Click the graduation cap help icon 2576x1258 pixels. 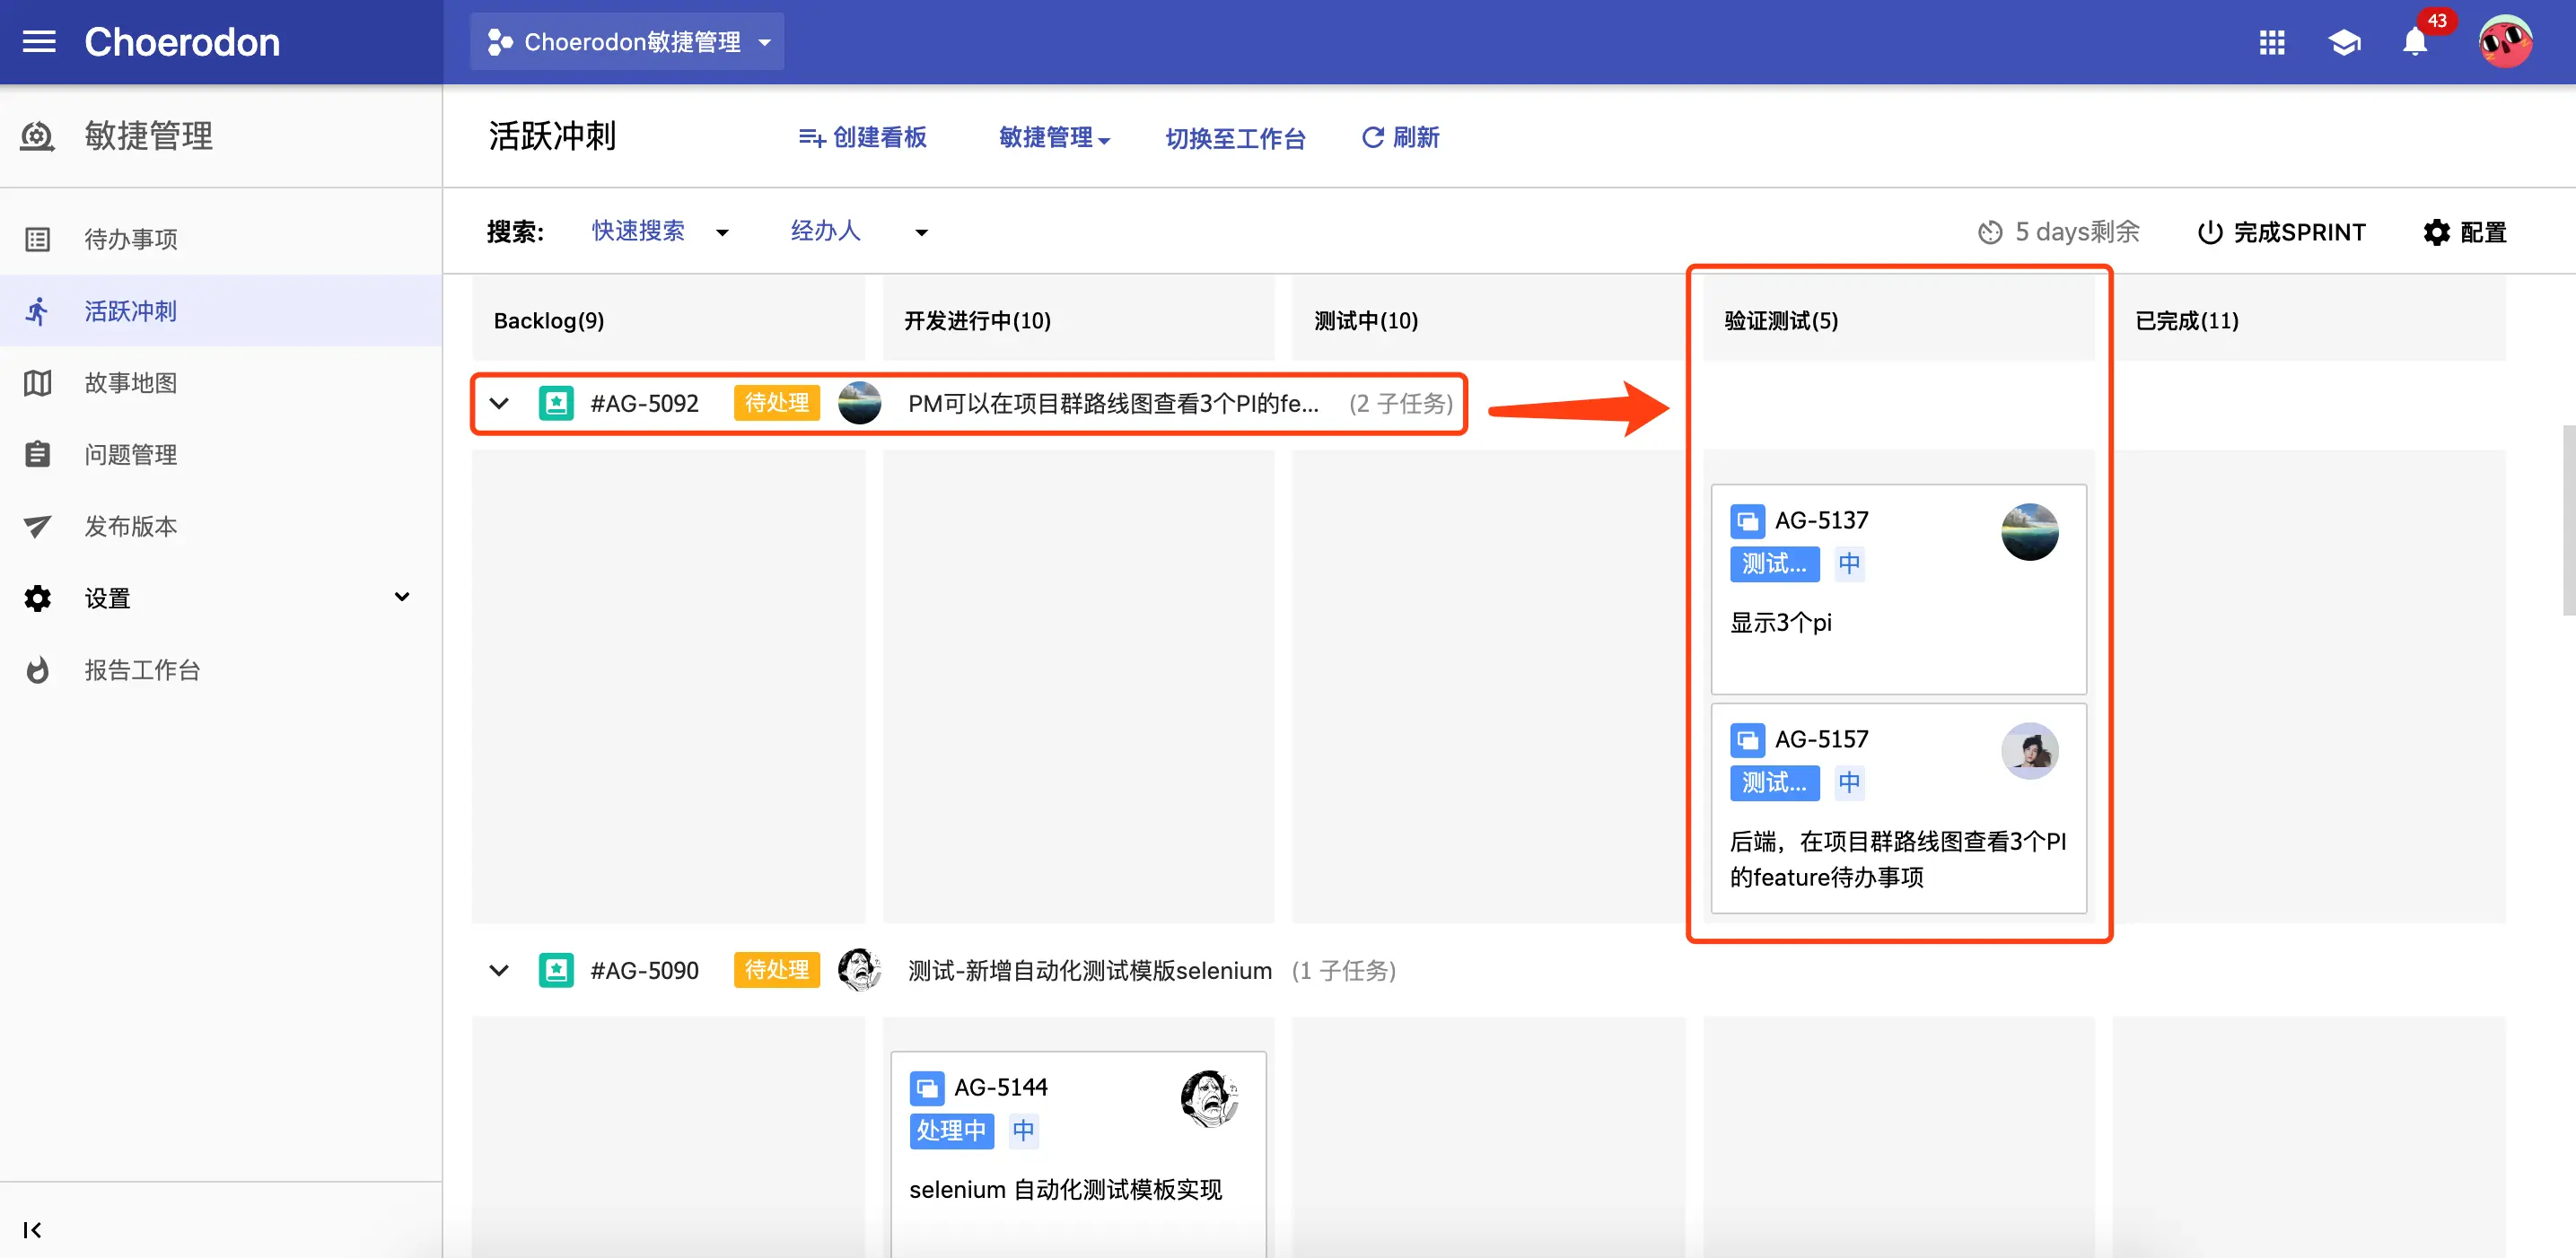point(2343,42)
